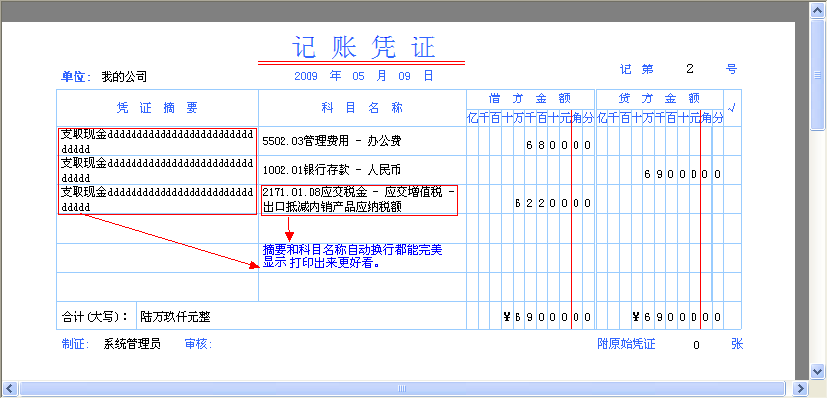The height and width of the screenshot is (399, 828).
Task: Click the 贷方金额 column header
Action: click(x=659, y=98)
